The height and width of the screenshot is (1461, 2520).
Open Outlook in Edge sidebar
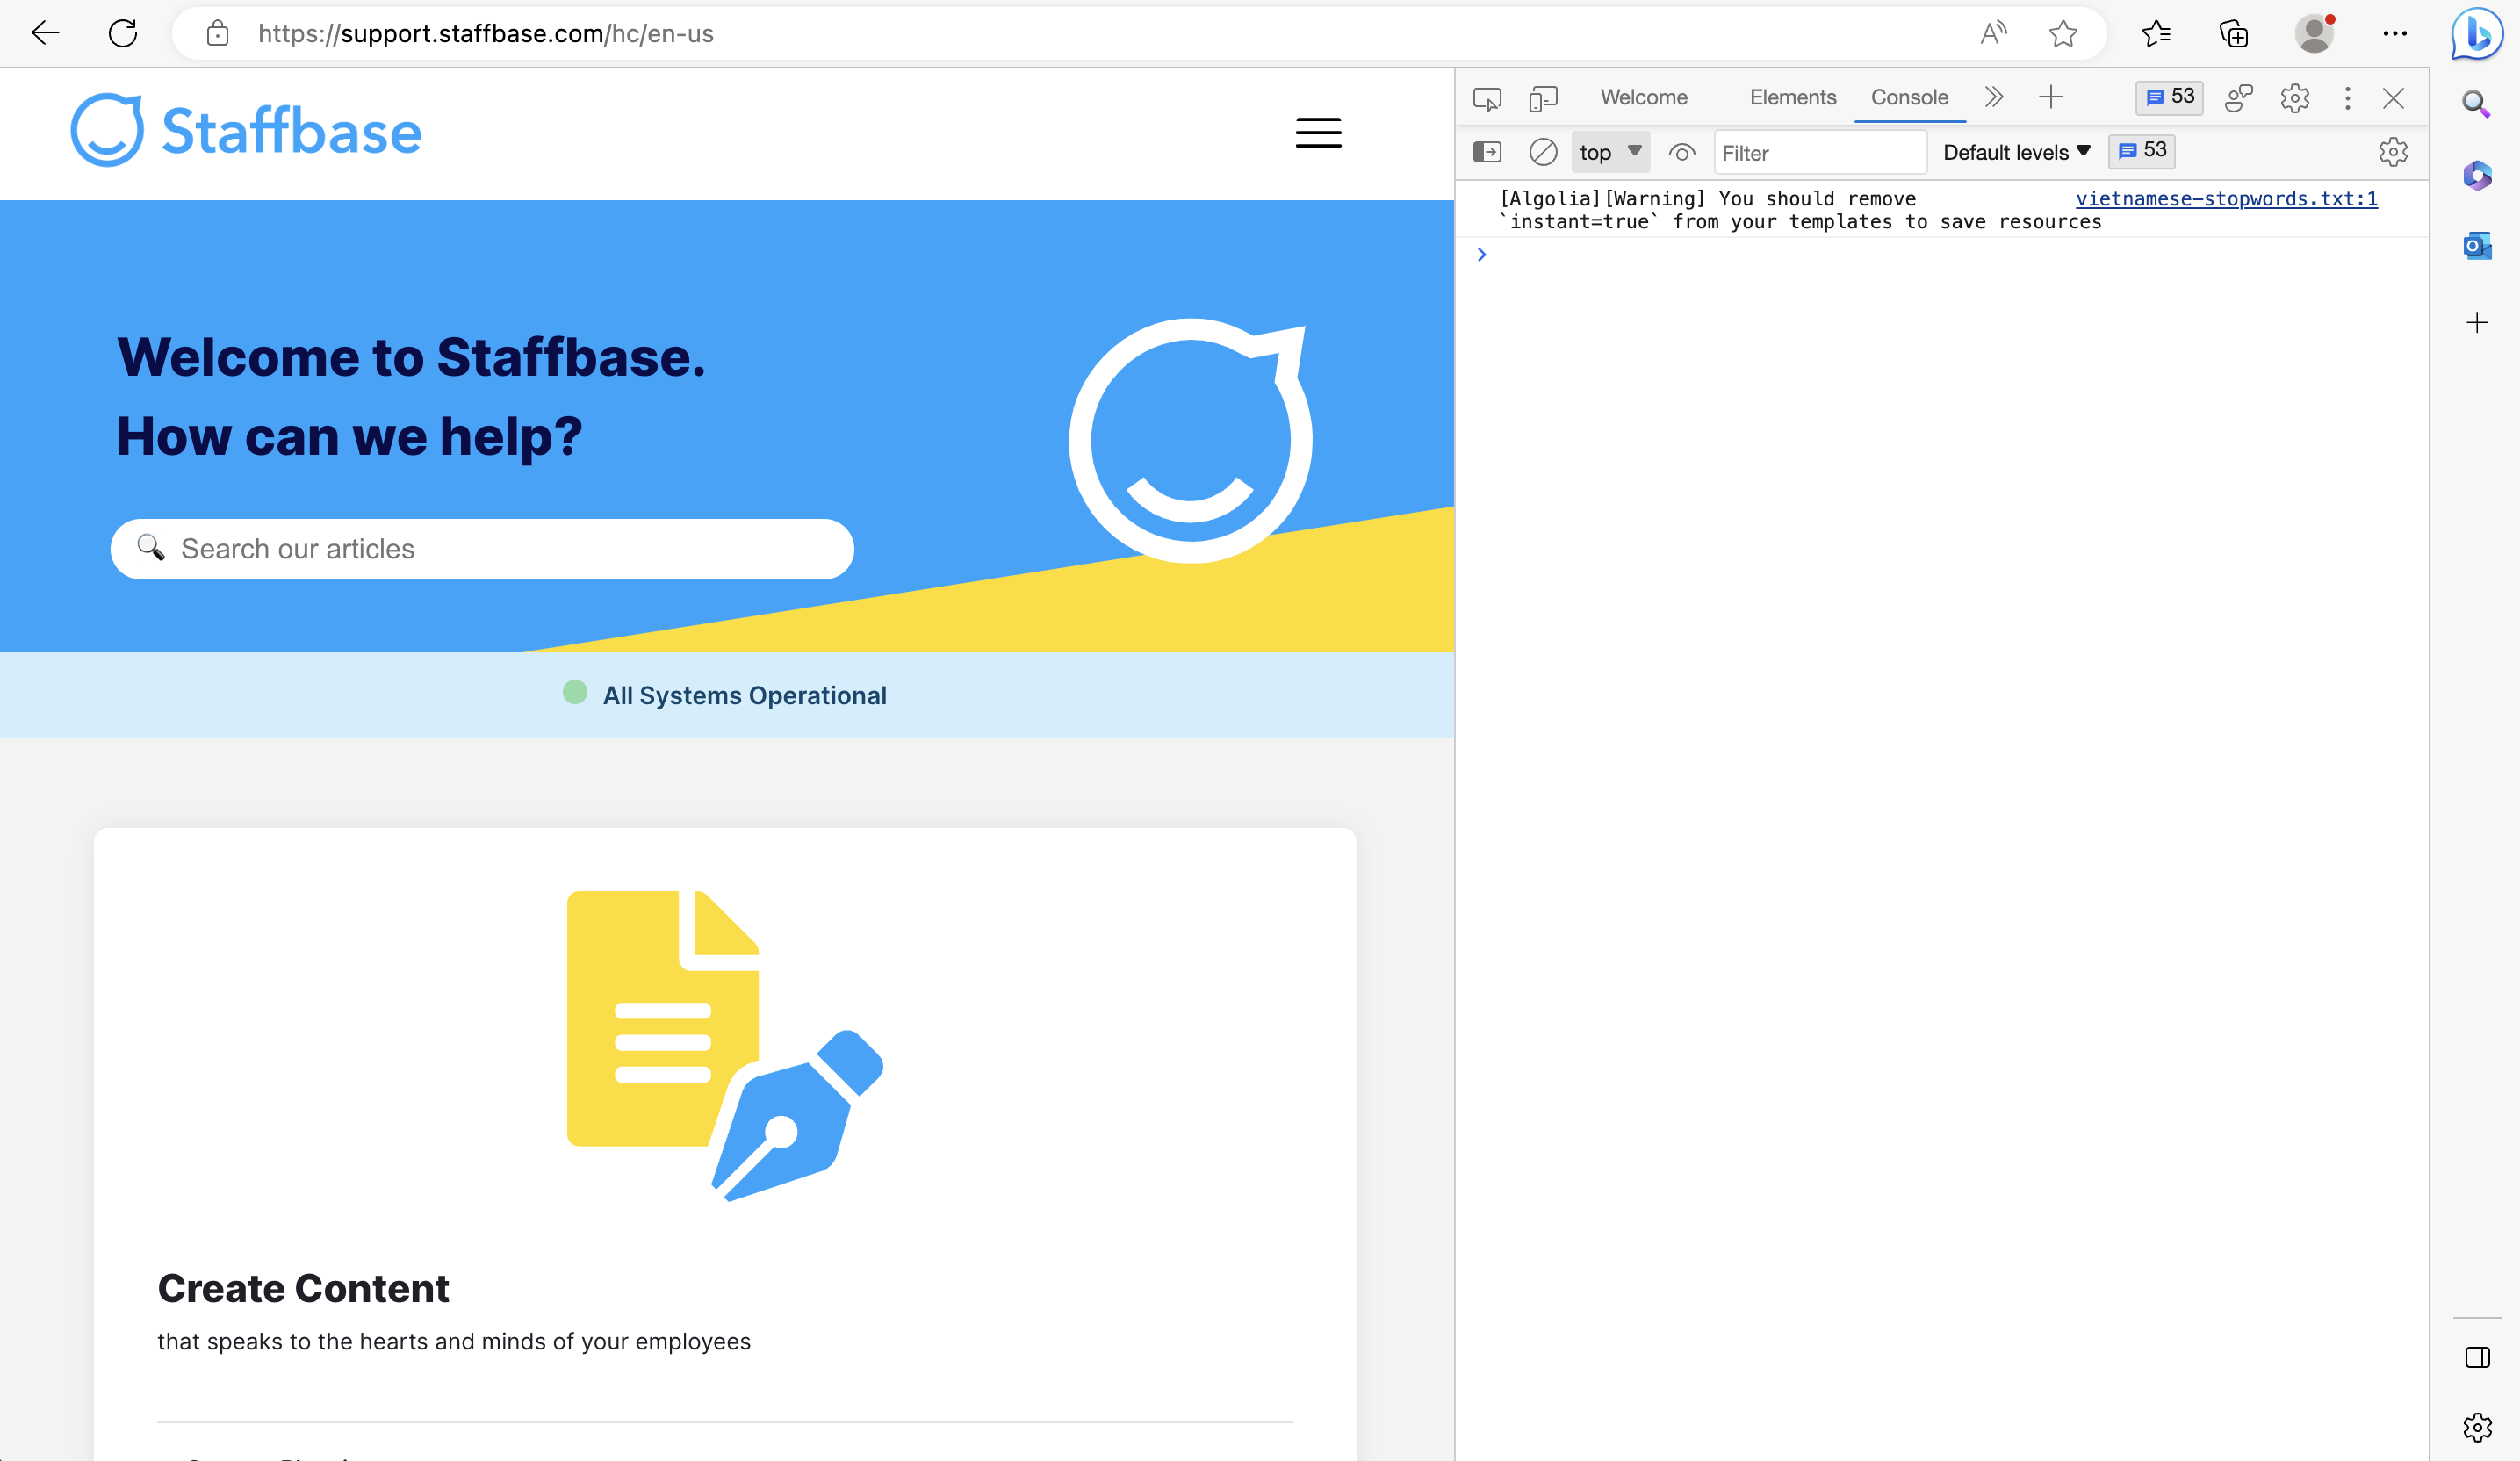click(2476, 245)
